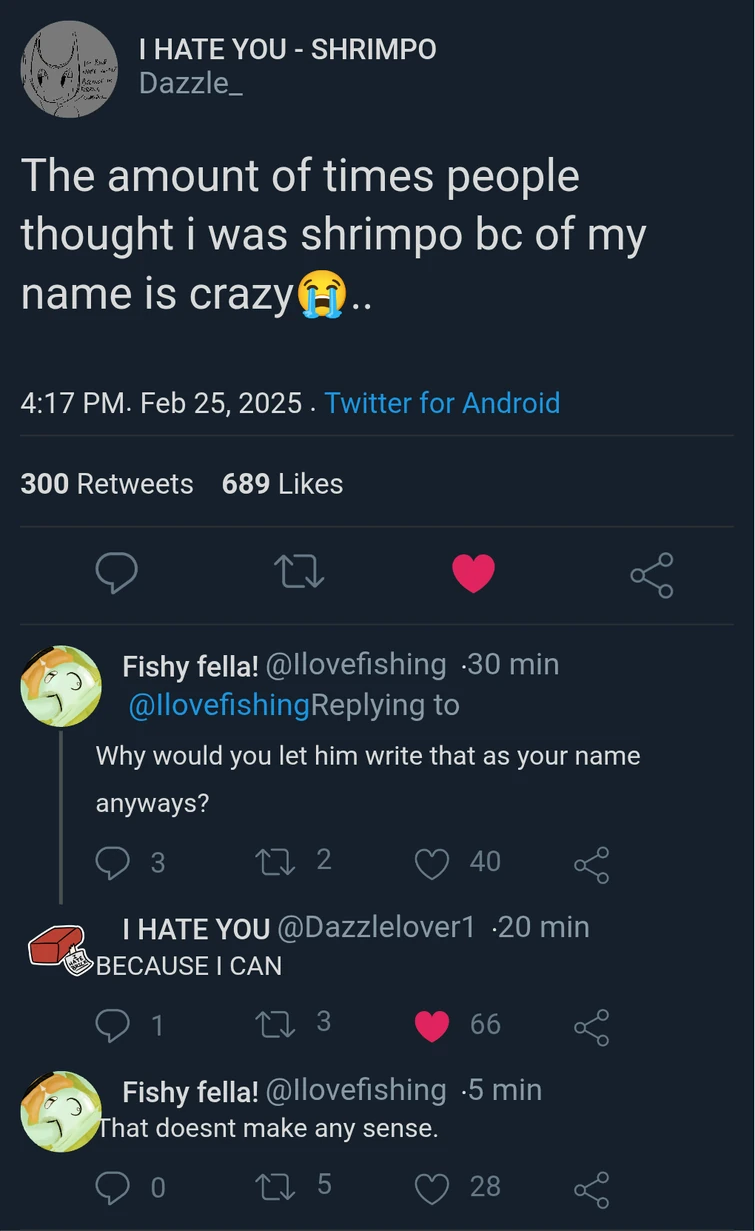Image resolution: width=755 pixels, height=1231 pixels.
Task: Share the main tweet
Action: (652, 574)
